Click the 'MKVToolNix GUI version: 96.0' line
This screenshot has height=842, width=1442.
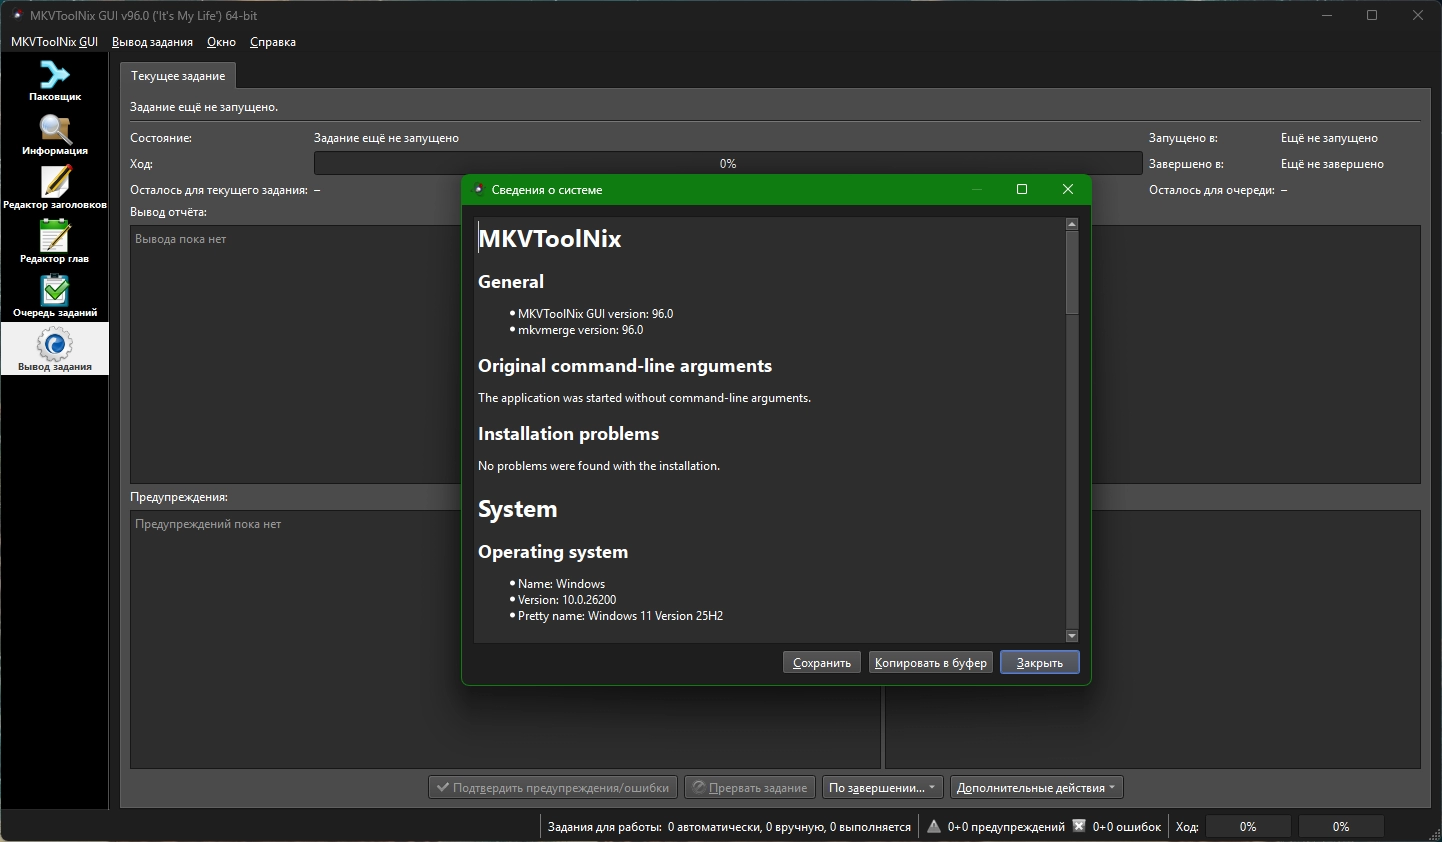pyautogui.click(x=595, y=314)
